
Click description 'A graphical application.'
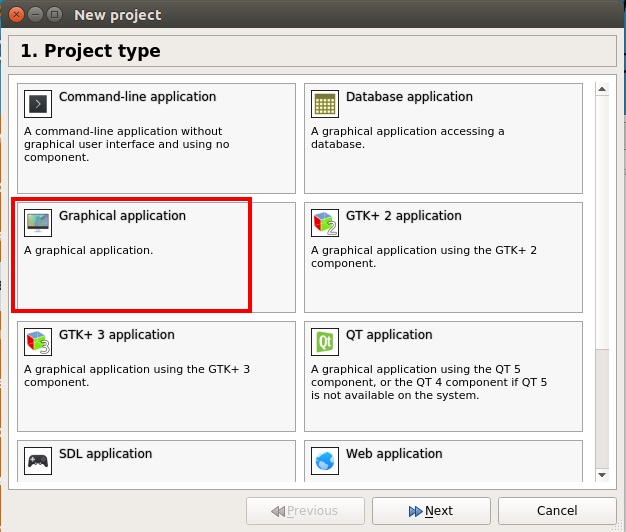coord(89,250)
